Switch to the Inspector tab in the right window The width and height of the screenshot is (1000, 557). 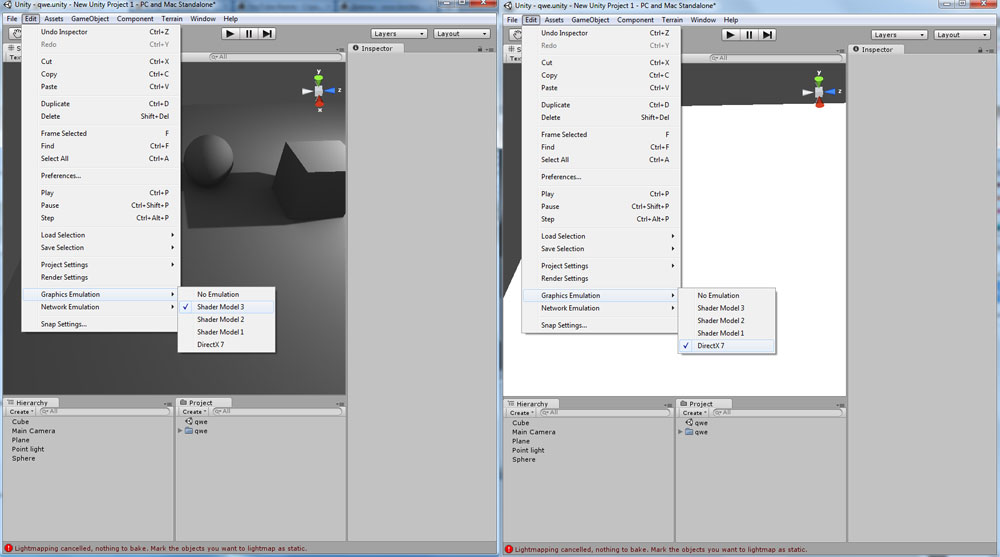pyautogui.click(x=876, y=49)
